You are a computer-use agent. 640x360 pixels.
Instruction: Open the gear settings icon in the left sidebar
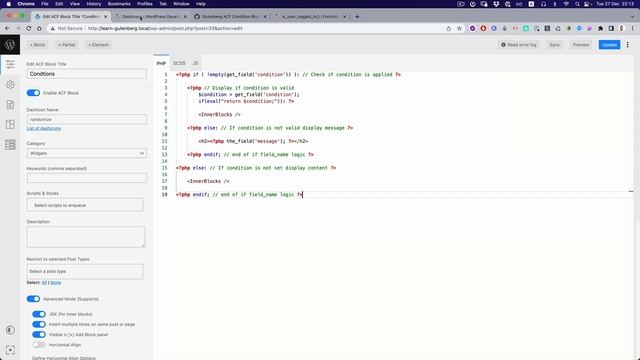(x=10, y=84)
